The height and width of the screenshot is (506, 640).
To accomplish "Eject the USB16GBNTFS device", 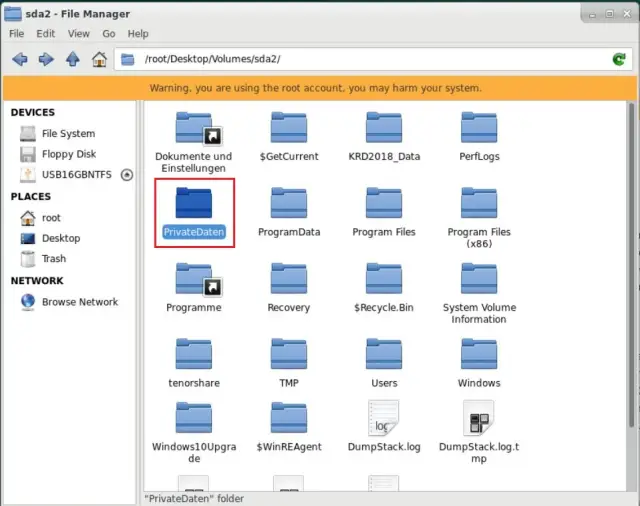I will (127, 175).
